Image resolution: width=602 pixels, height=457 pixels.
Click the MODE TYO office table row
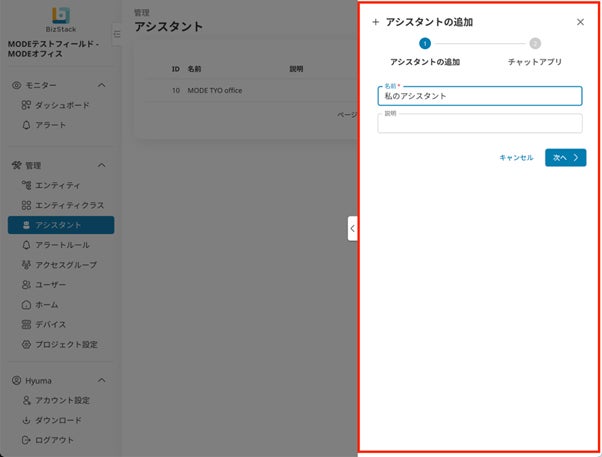point(251,91)
